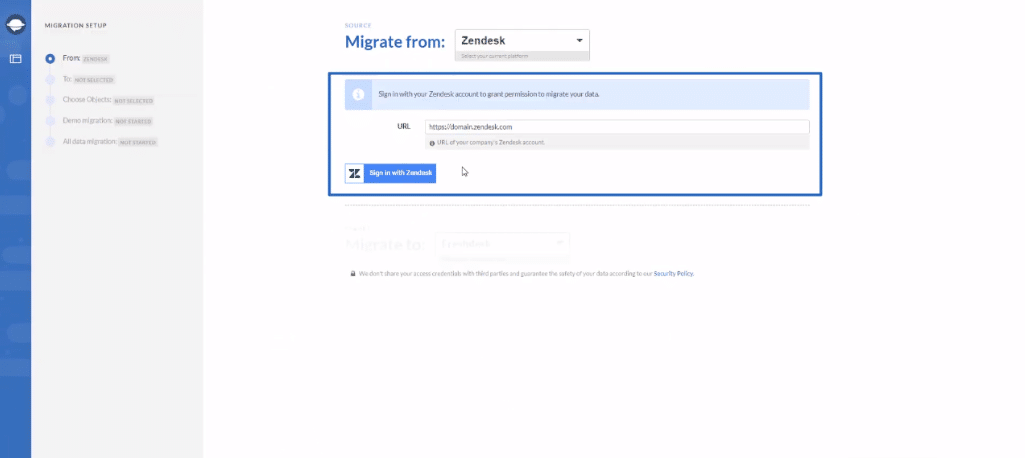Click the info icon under the URL field
Screen dimensions: 1025x458
(x=432, y=142)
